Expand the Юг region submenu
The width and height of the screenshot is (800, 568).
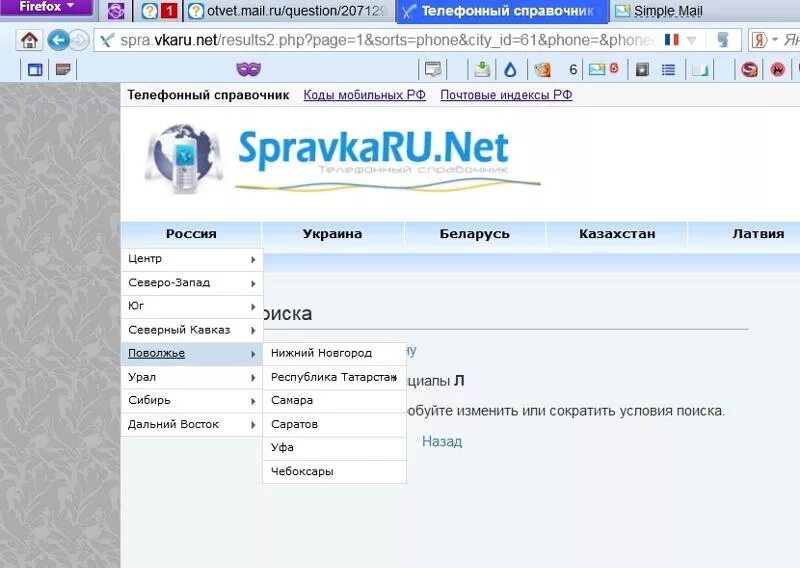[x=192, y=306]
